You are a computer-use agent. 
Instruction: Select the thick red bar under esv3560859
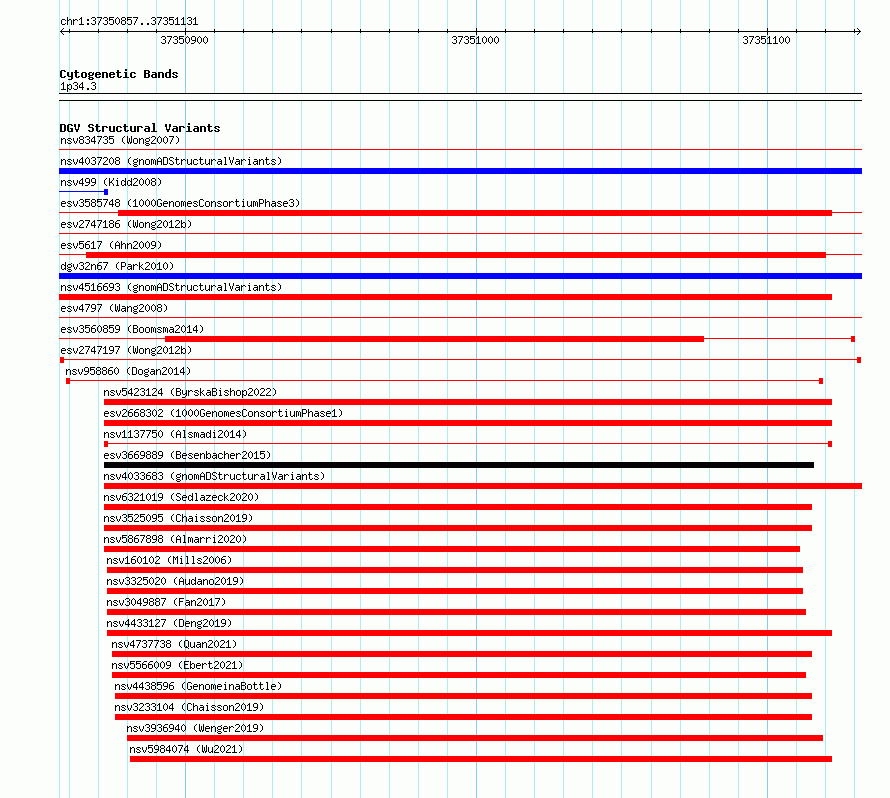point(434,339)
